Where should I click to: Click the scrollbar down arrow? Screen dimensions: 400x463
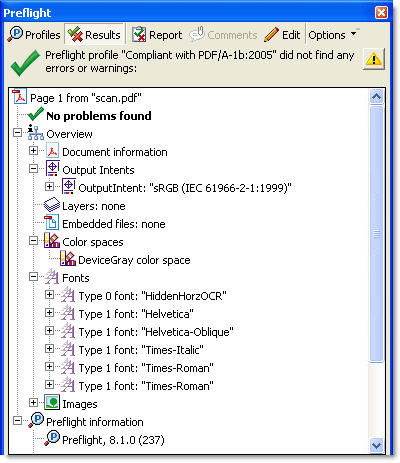click(377, 445)
